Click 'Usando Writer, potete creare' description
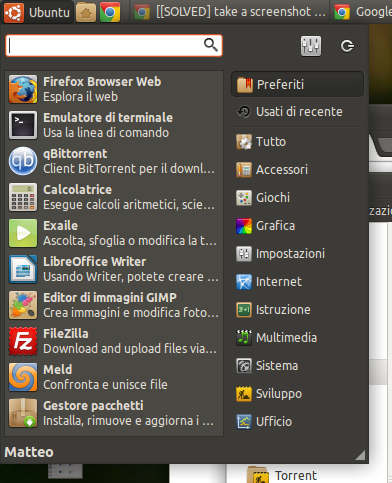The image size is (392, 483). pyautogui.click(x=131, y=277)
